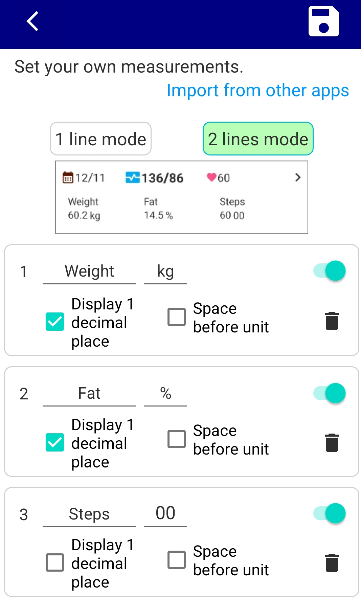Uncheck Display 1 decimal place for Weight

55,322
